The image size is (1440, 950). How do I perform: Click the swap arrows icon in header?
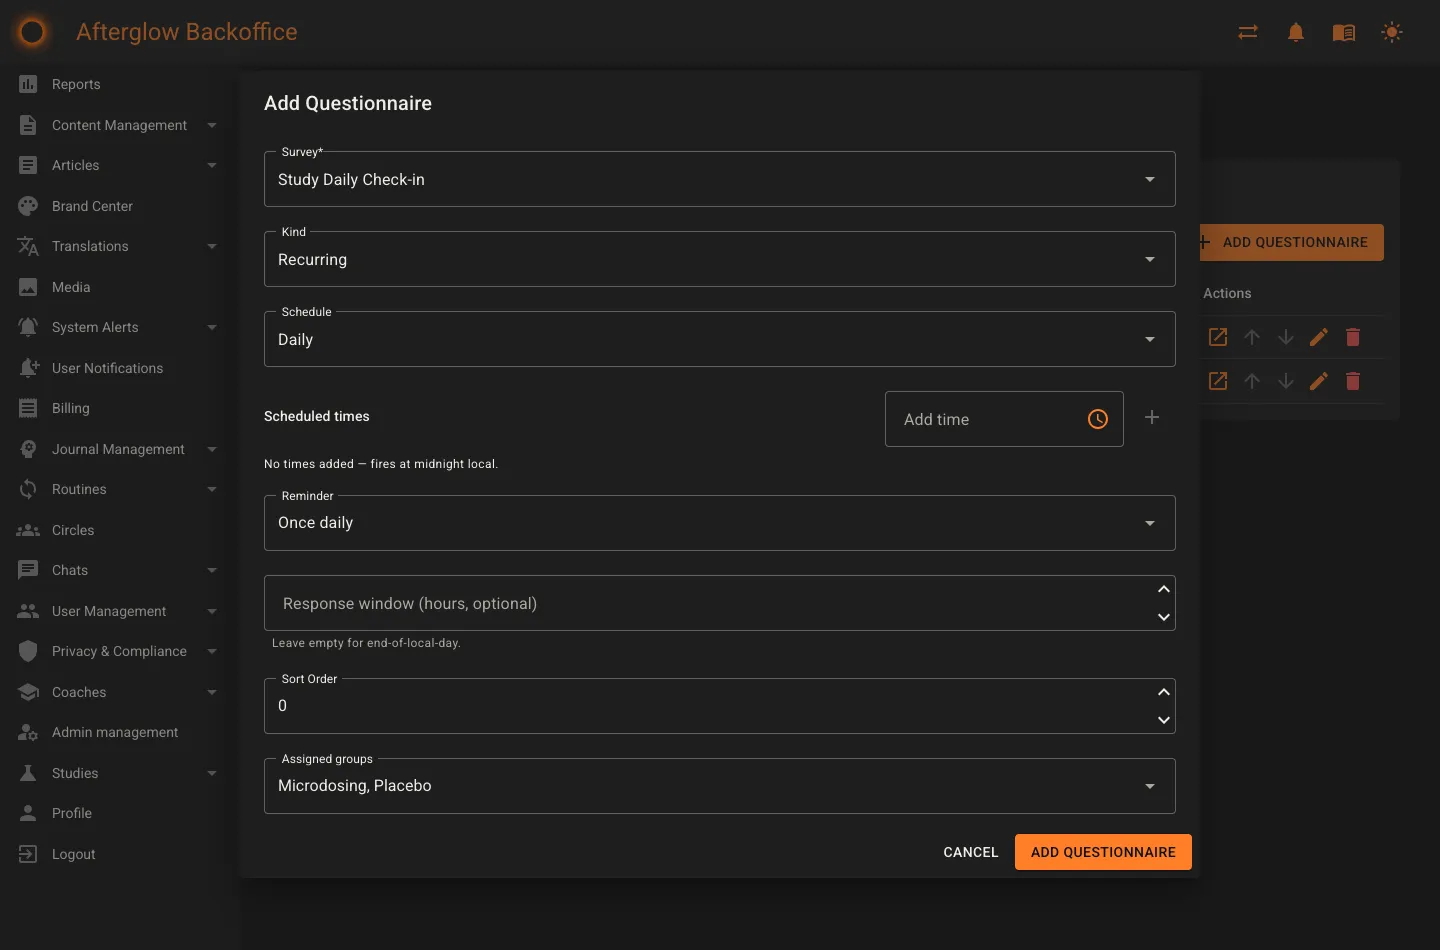coord(1248,32)
